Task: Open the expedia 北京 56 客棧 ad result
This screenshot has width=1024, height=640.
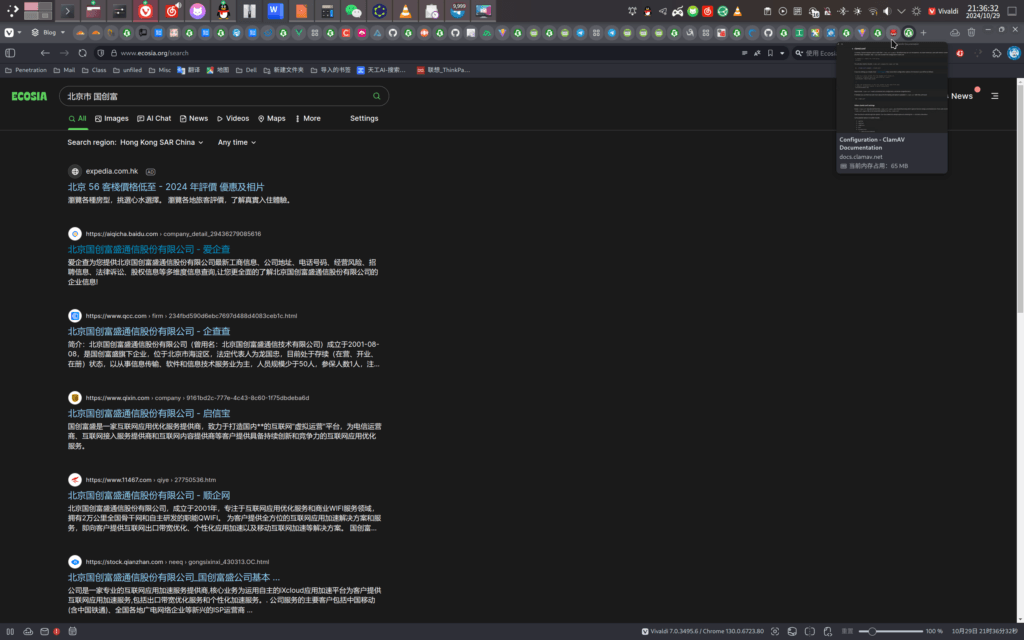Action: pyautogui.click(x=166, y=187)
